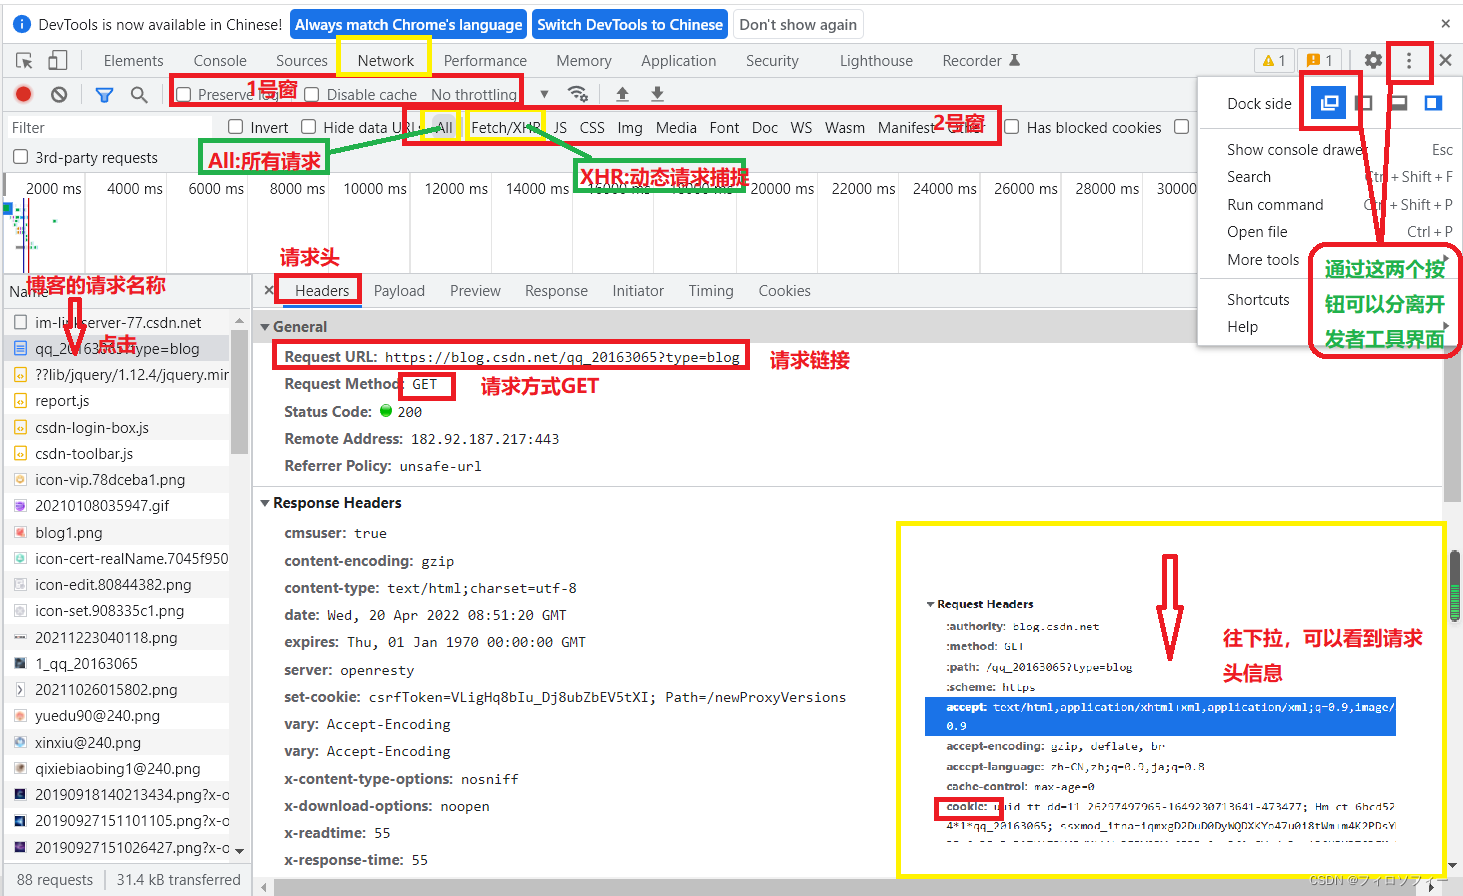Import a HAR file with the upload arrow
The width and height of the screenshot is (1463, 896).
click(x=622, y=94)
